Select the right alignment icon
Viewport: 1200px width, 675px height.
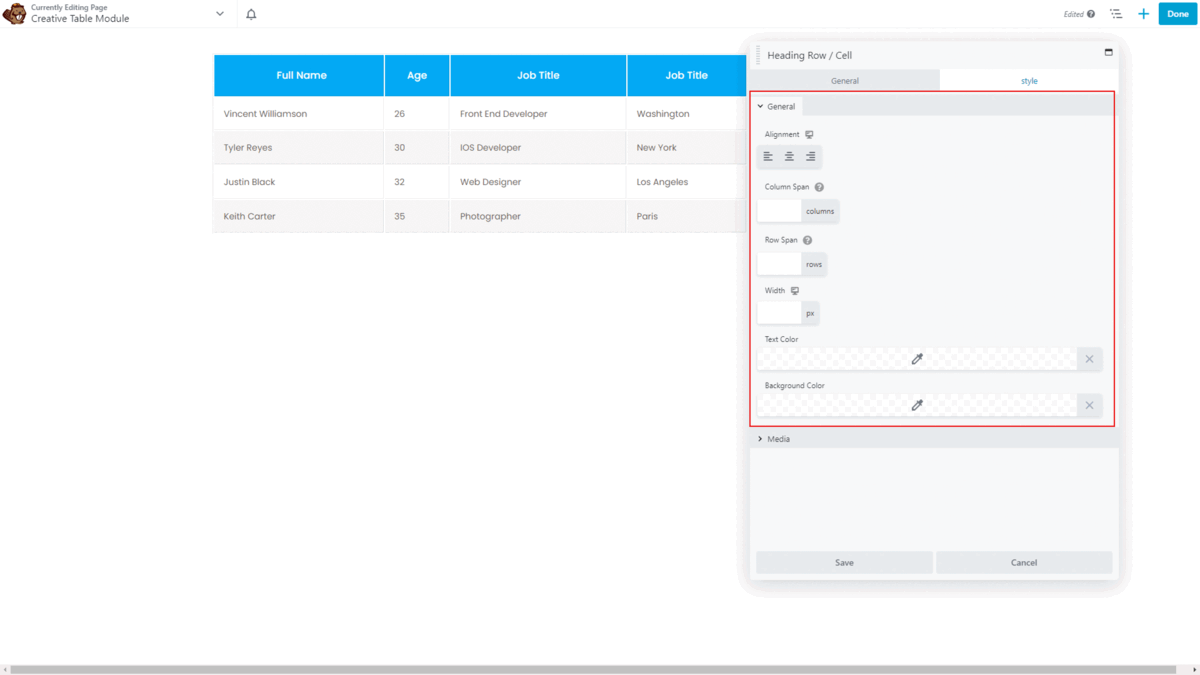pyautogui.click(x=810, y=156)
